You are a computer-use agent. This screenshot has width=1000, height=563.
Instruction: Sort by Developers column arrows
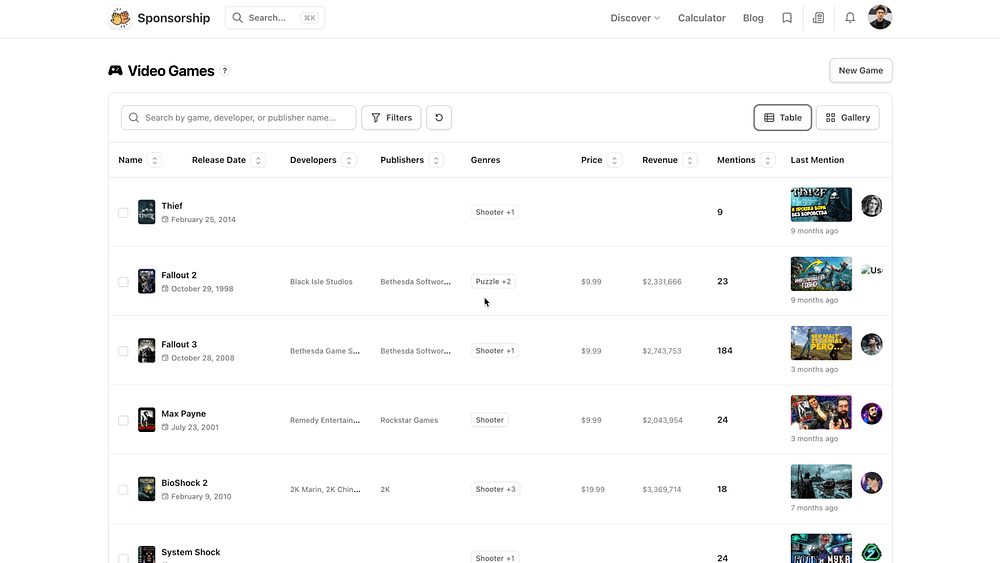coord(349,160)
